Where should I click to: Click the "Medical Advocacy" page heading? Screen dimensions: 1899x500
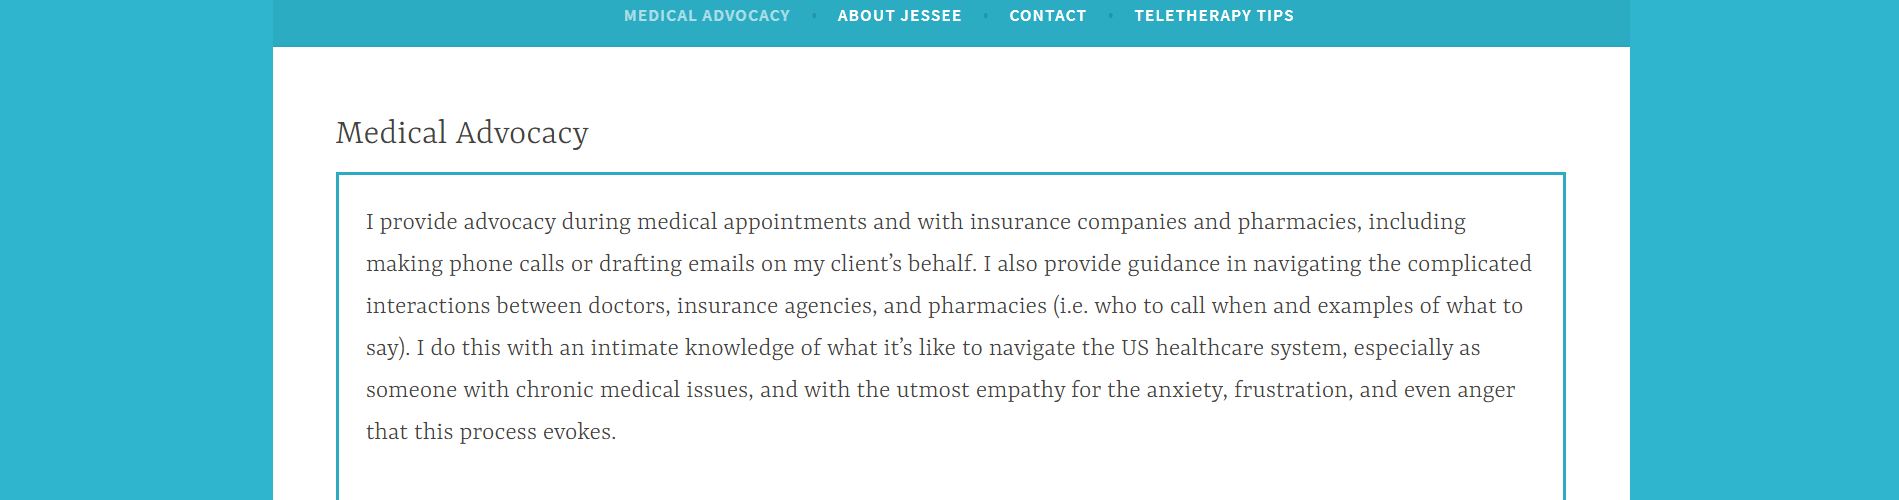click(462, 133)
